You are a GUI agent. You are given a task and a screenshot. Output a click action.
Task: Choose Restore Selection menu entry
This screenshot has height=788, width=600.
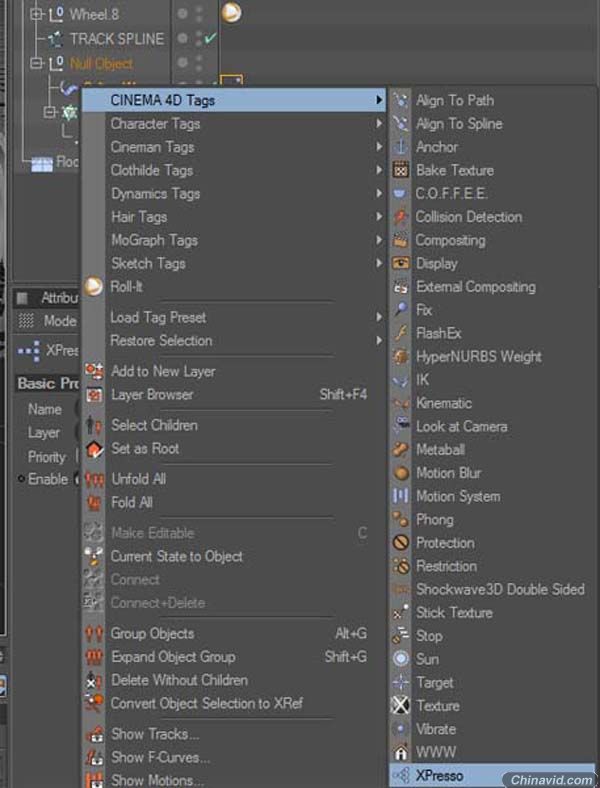(234, 340)
